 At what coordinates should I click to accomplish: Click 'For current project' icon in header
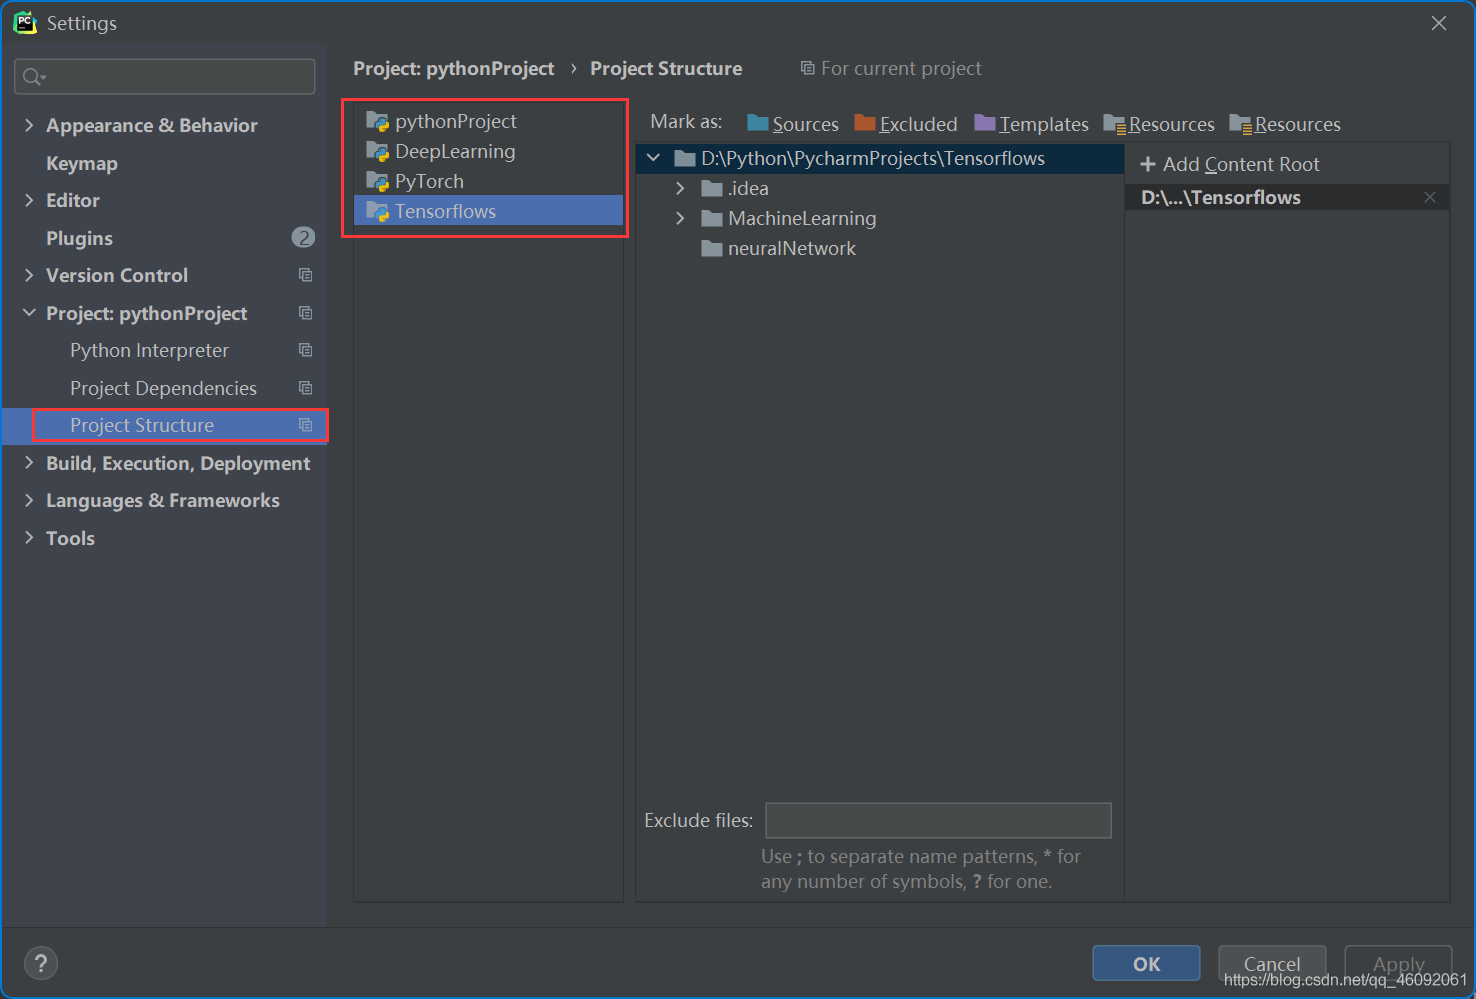tap(807, 68)
